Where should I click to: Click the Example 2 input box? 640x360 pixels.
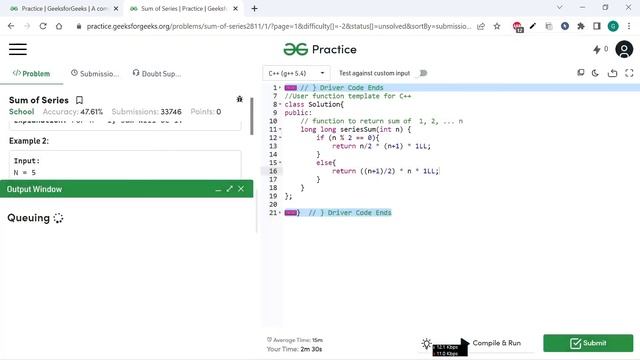pyautogui.click(x=125, y=164)
